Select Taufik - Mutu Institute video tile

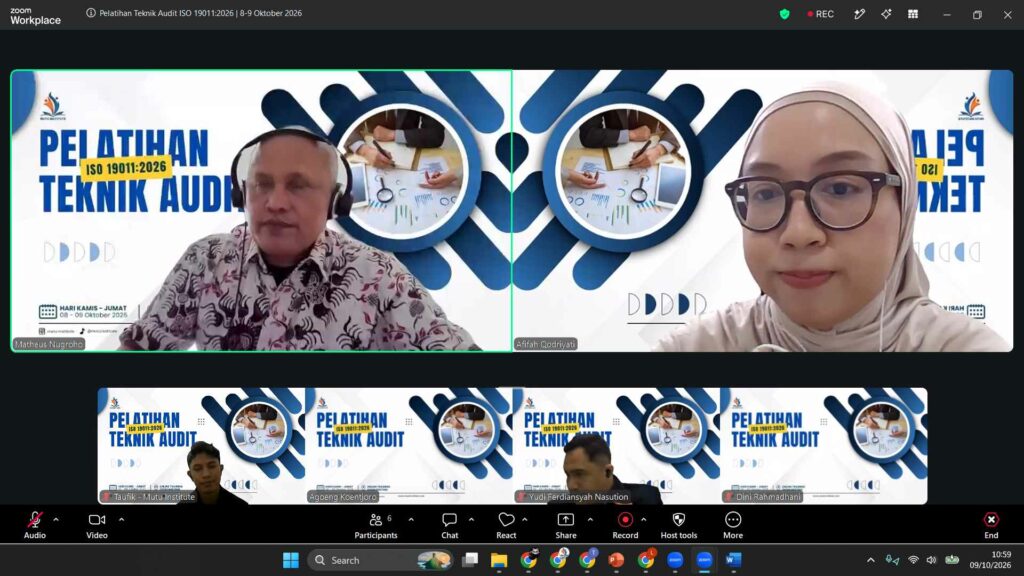click(201, 446)
